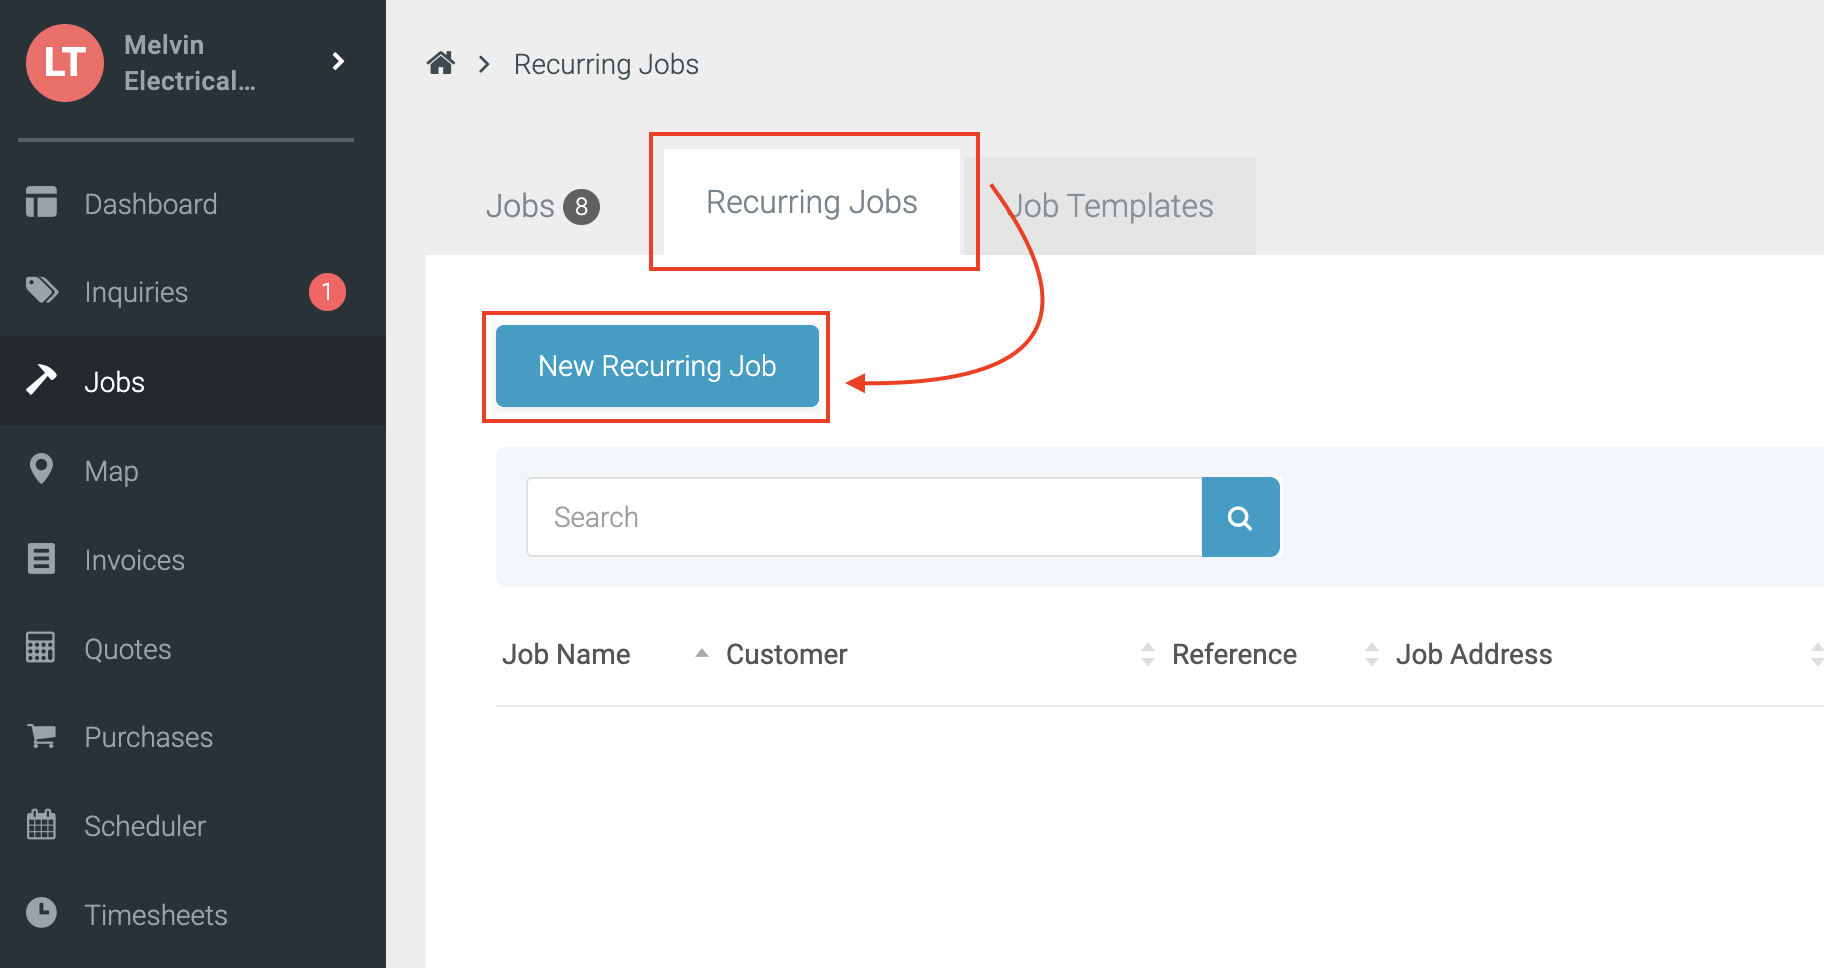Viewport: 1824px width, 968px height.
Task: Select the Map pin icon
Action: click(x=41, y=469)
